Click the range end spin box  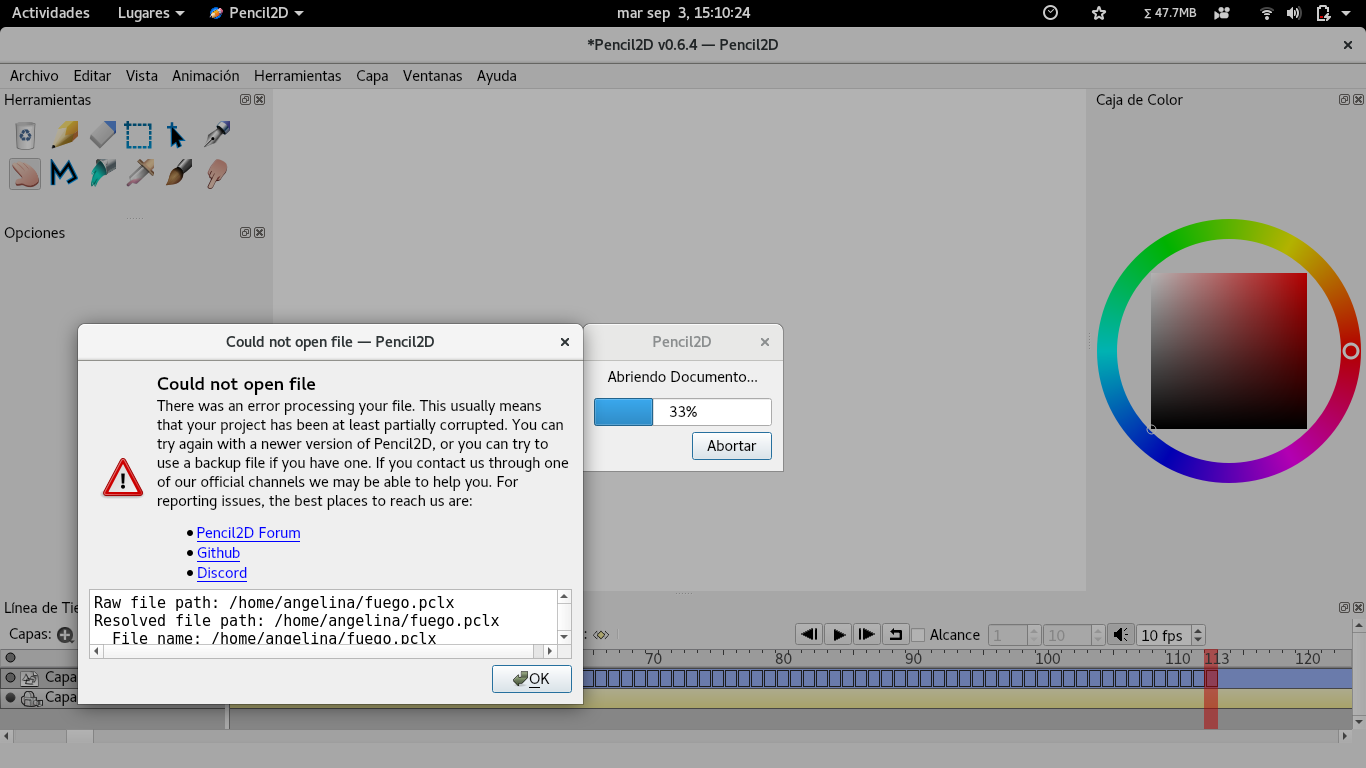tap(1074, 635)
